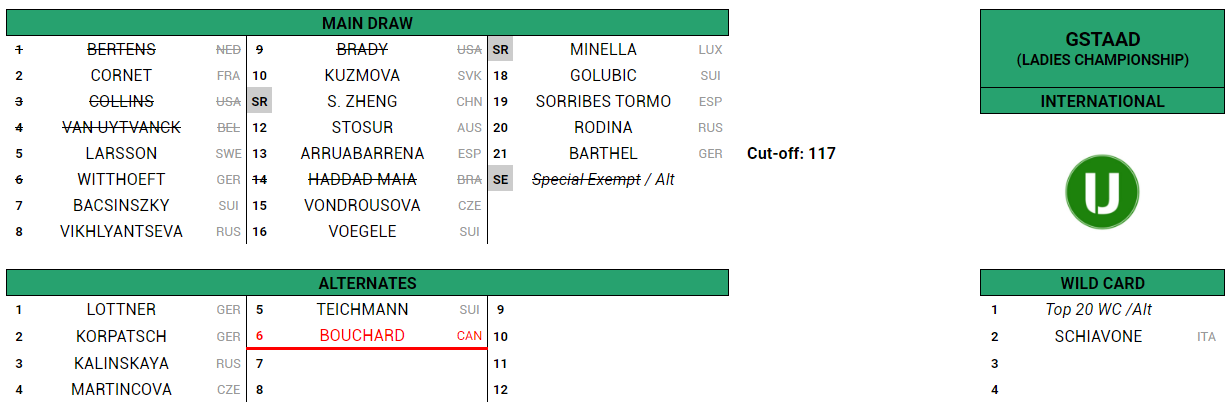Select the ALTERNATES header bar
Screen dimensions: 1232x413
pyautogui.click(x=367, y=283)
